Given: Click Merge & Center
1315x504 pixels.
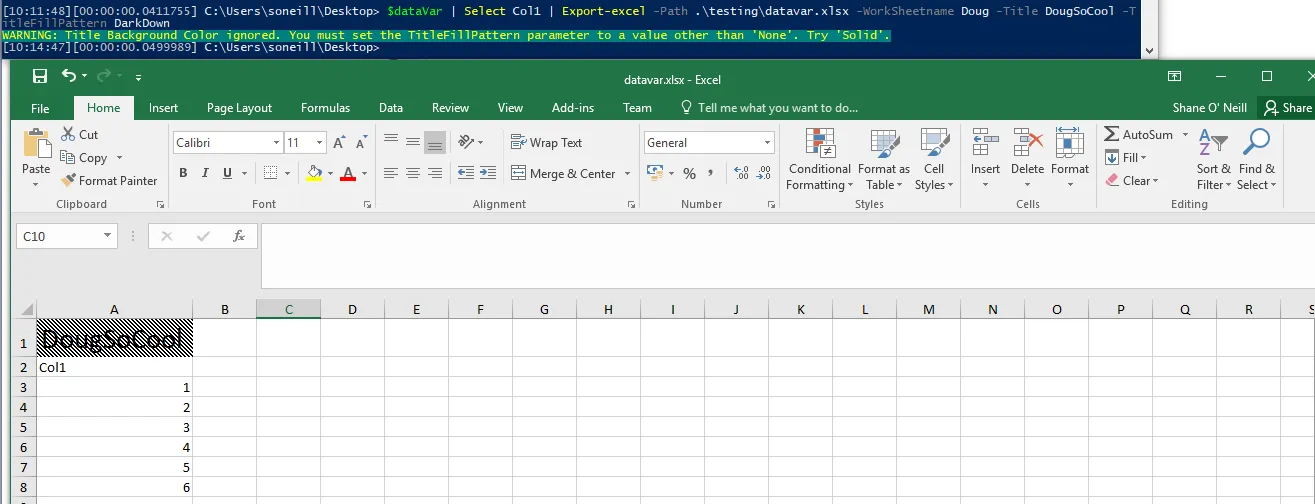Looking at the screenshot, I should coord(563,173).
